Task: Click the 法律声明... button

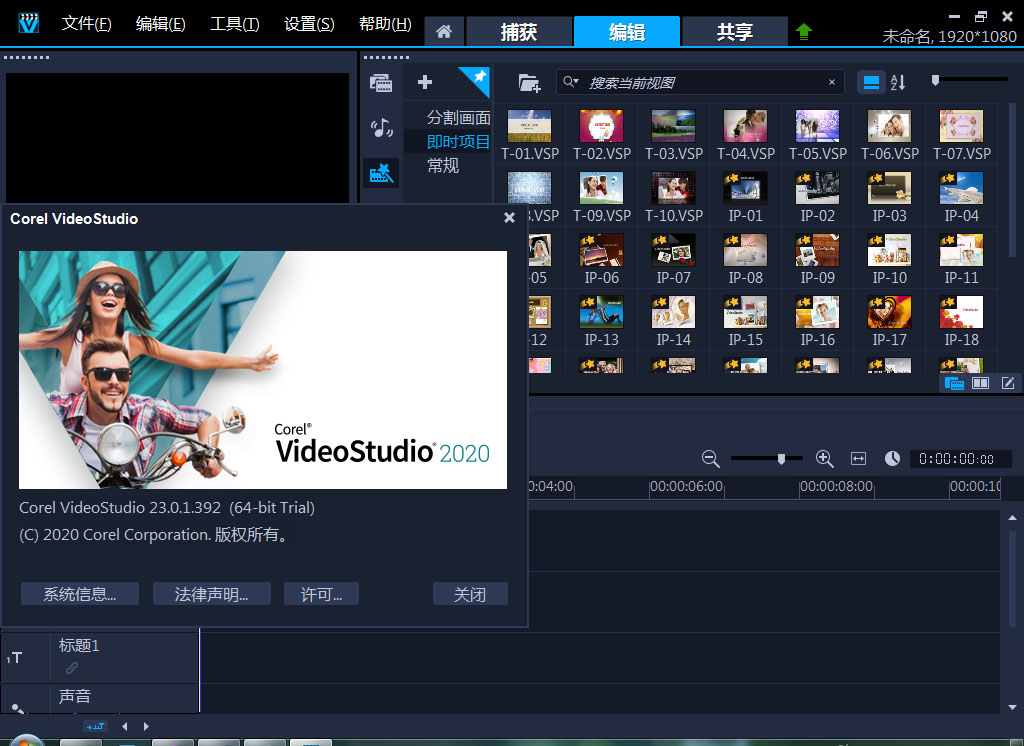Action: (212, 594)
